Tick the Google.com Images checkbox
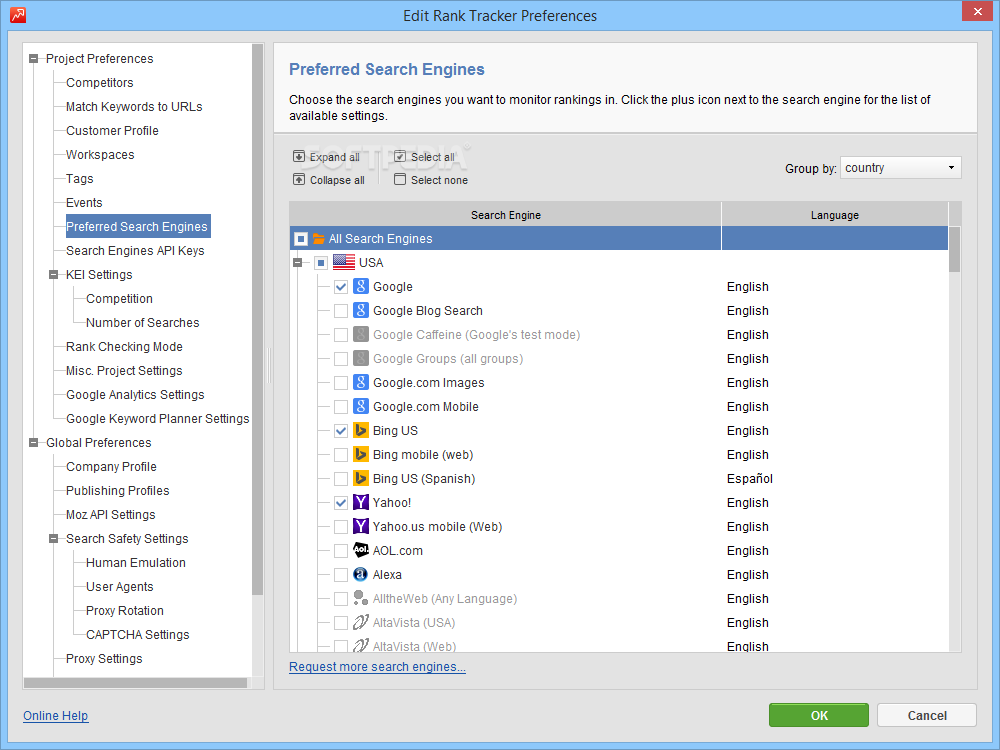 341,383
